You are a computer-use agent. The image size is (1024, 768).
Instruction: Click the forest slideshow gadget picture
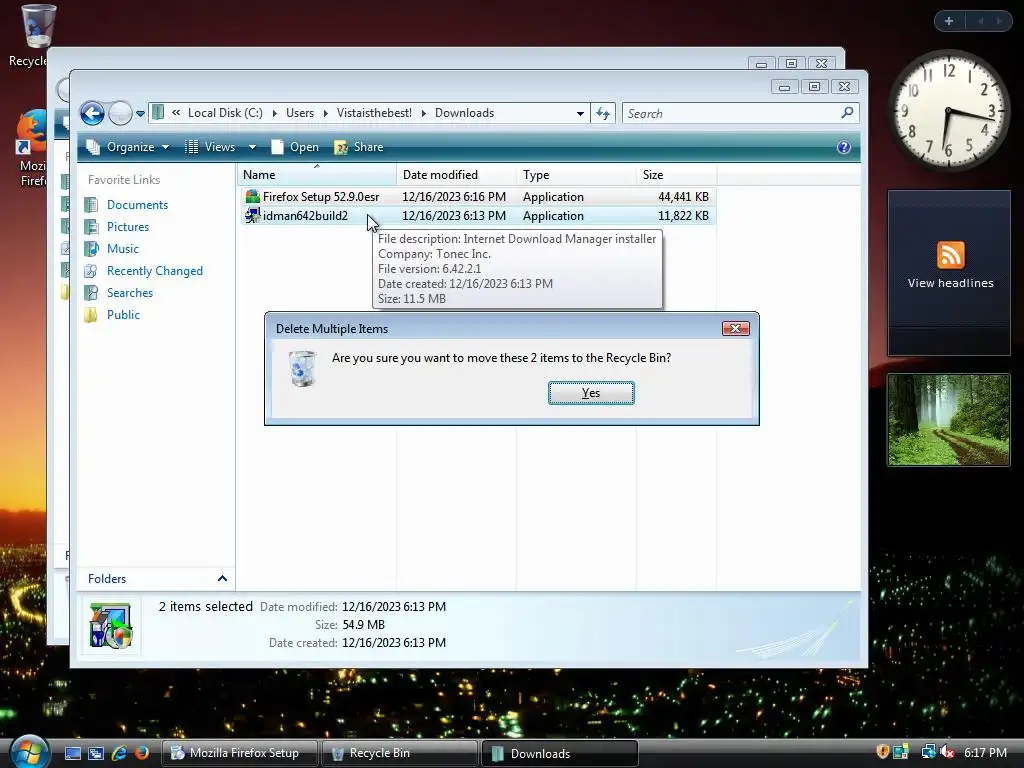pyautogui.click(x=949, y=419)
